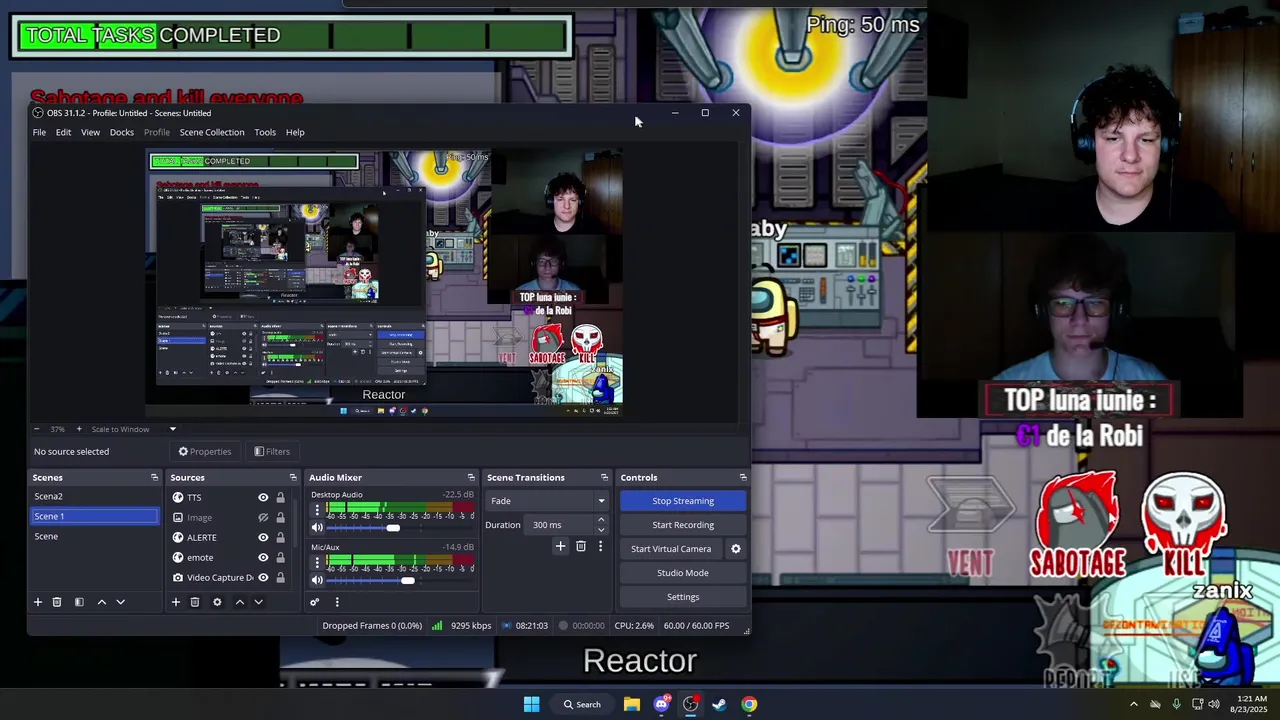
Task: Undock the Scene Transitions panel icon
Action: click(604, 477)
